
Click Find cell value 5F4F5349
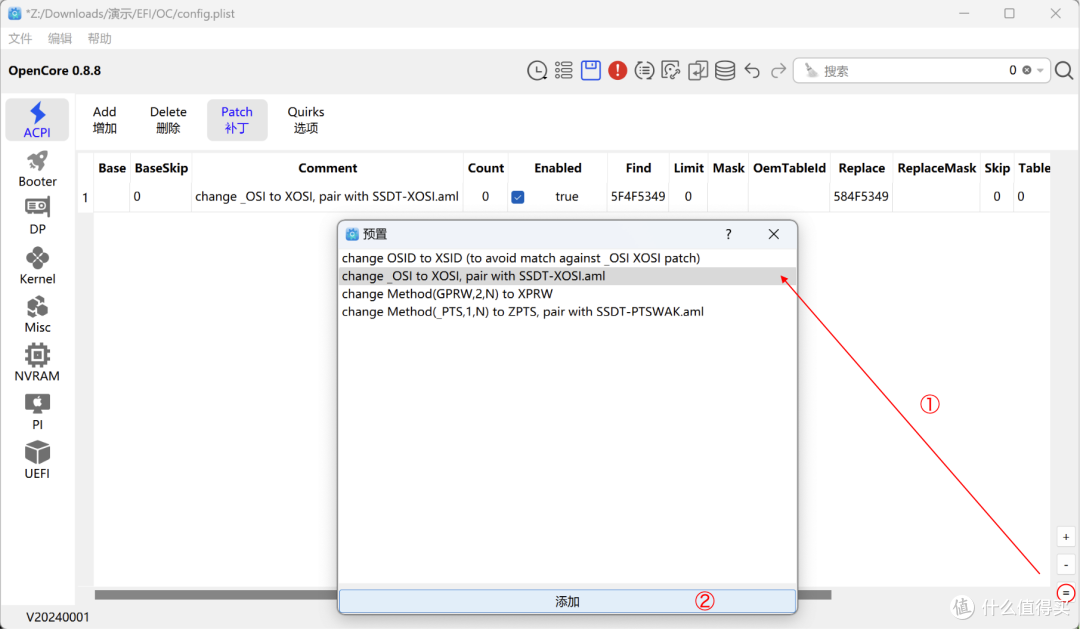click(x=638, y=197)
